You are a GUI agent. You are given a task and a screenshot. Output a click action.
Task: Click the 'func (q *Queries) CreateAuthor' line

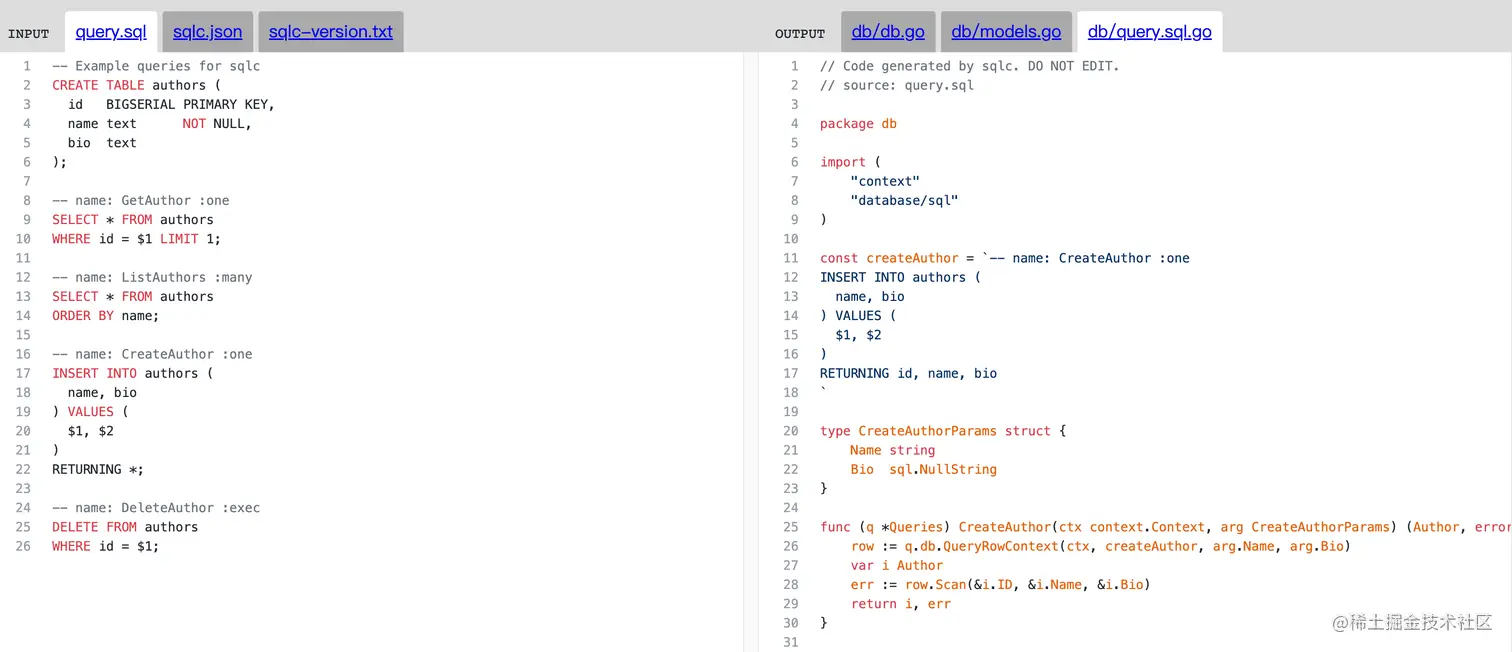(1165, 527)
